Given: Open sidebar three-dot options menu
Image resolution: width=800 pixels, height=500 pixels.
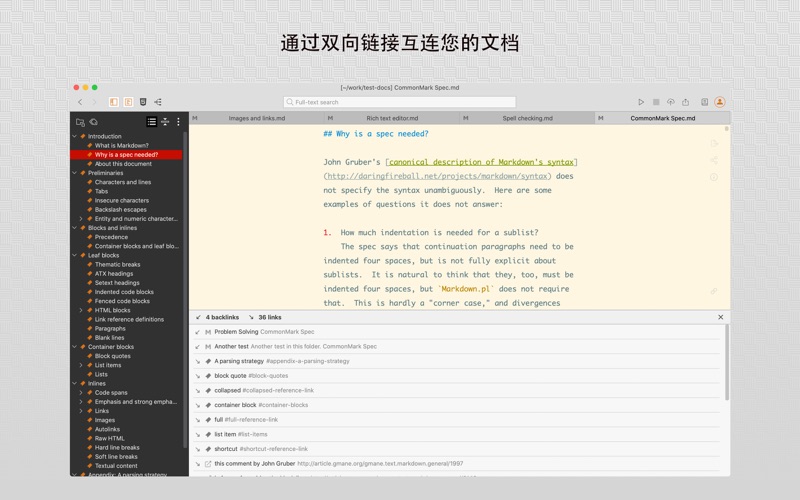Looking at the screenshot, I should tap(179, 122).
